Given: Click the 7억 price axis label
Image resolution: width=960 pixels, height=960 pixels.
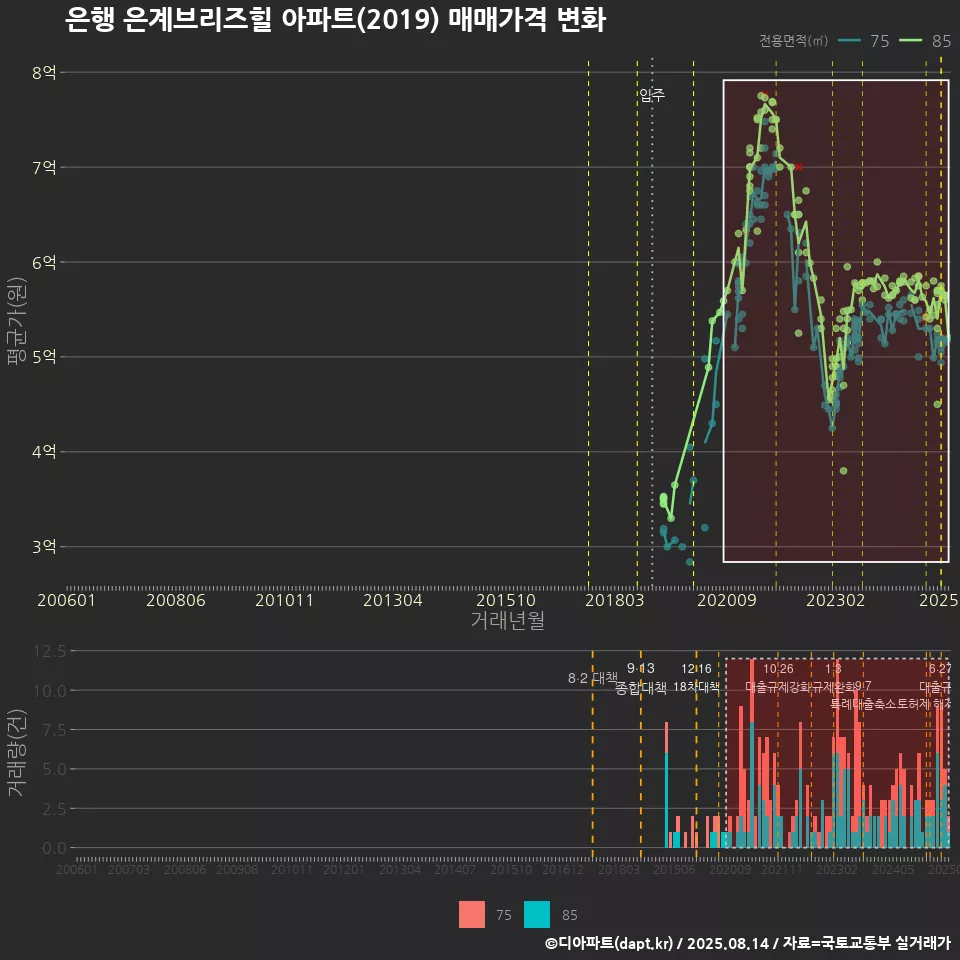Looking at the screenshot, I should click(x=44, y=167).
